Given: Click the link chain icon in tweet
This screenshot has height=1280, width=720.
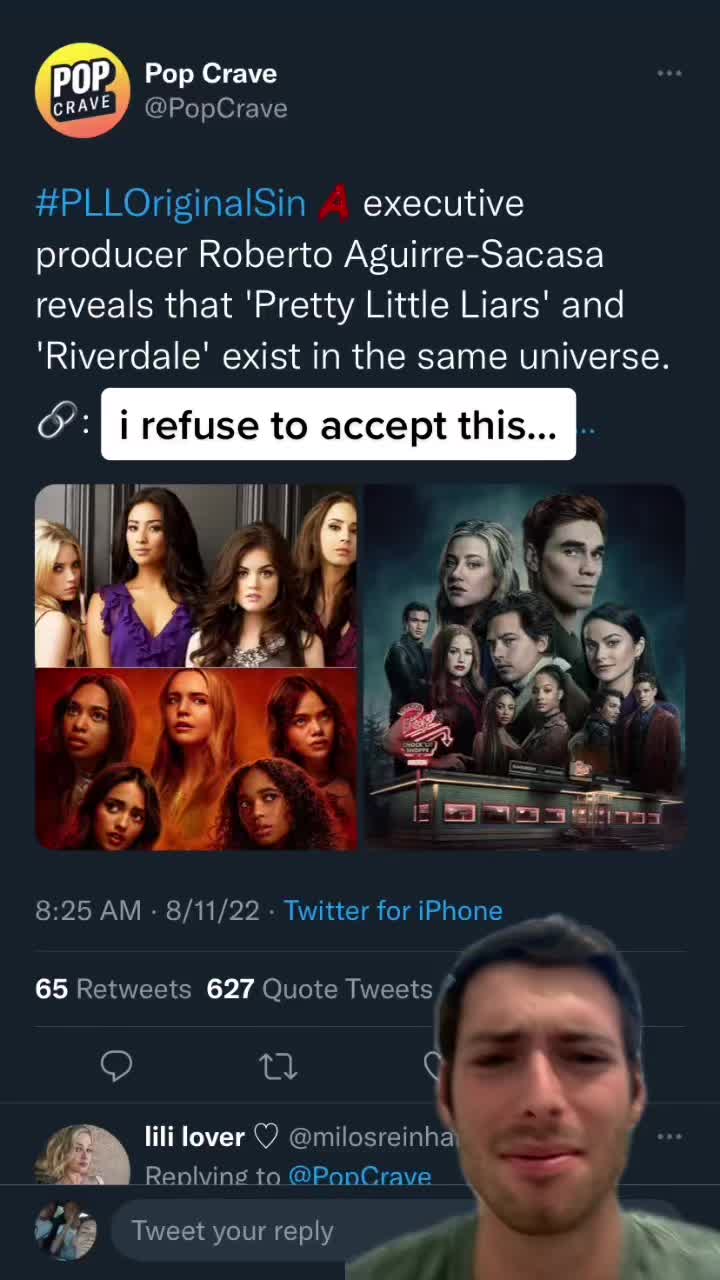Looking at the screenshot, I should [52, 424].
